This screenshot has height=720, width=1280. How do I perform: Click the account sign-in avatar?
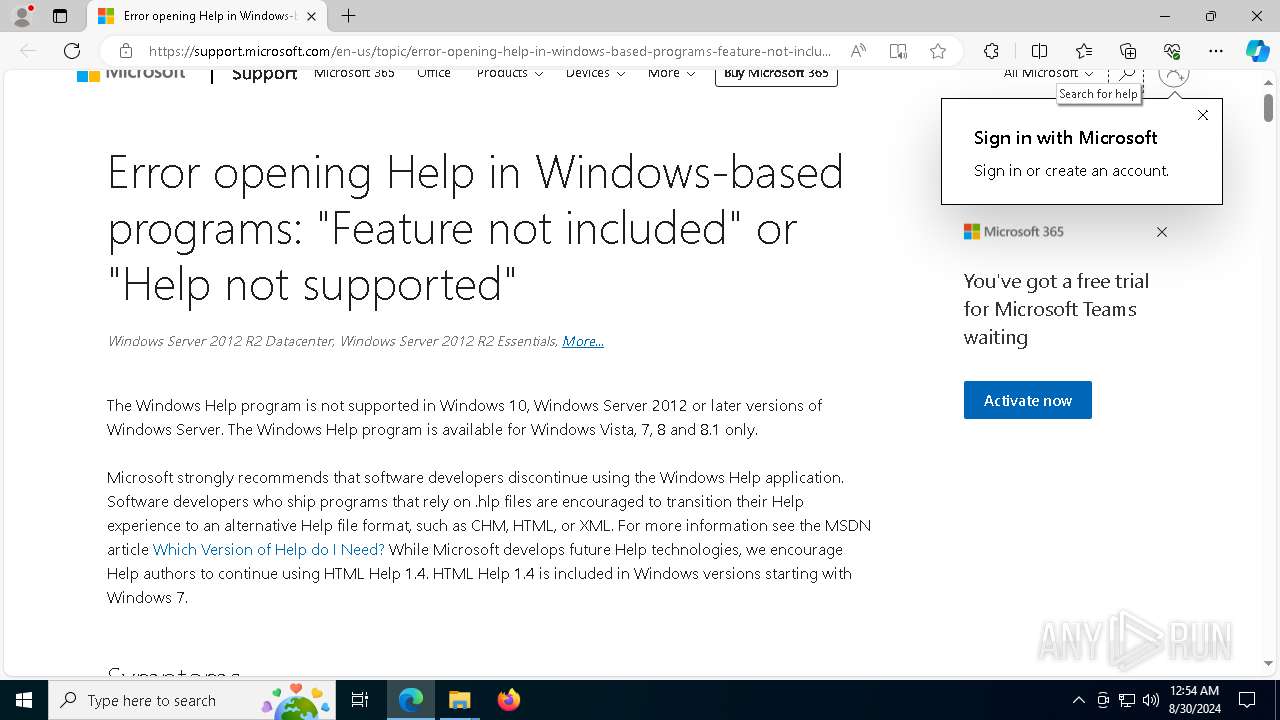pyautogui.click(x=1174, y=74)
